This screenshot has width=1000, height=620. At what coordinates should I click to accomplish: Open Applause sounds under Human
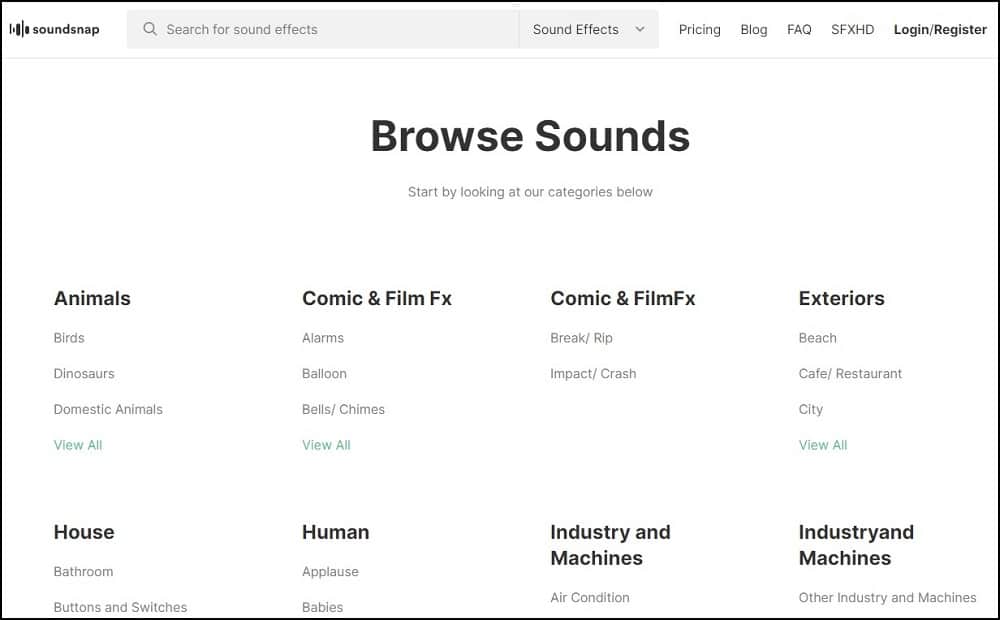tap(330, 571)
